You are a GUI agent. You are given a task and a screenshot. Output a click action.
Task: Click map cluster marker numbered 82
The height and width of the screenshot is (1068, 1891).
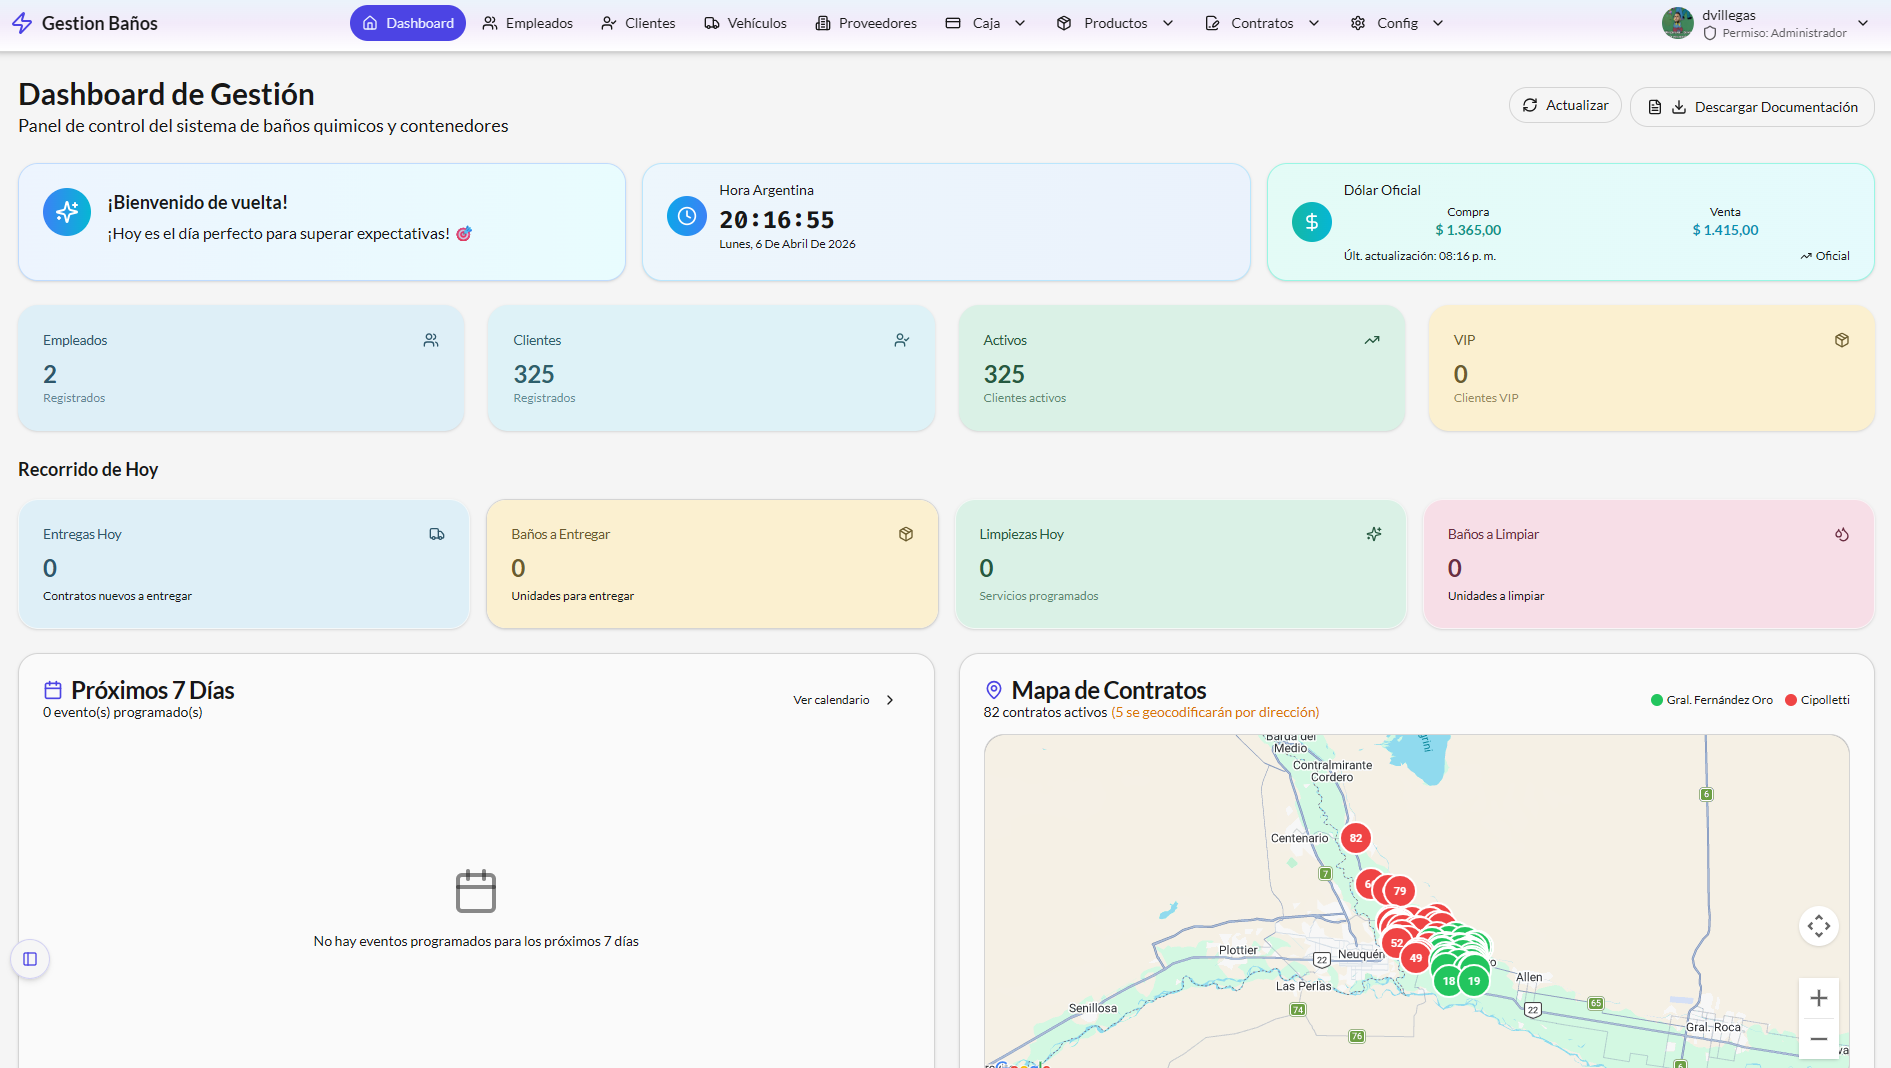tap(1355, 838)
